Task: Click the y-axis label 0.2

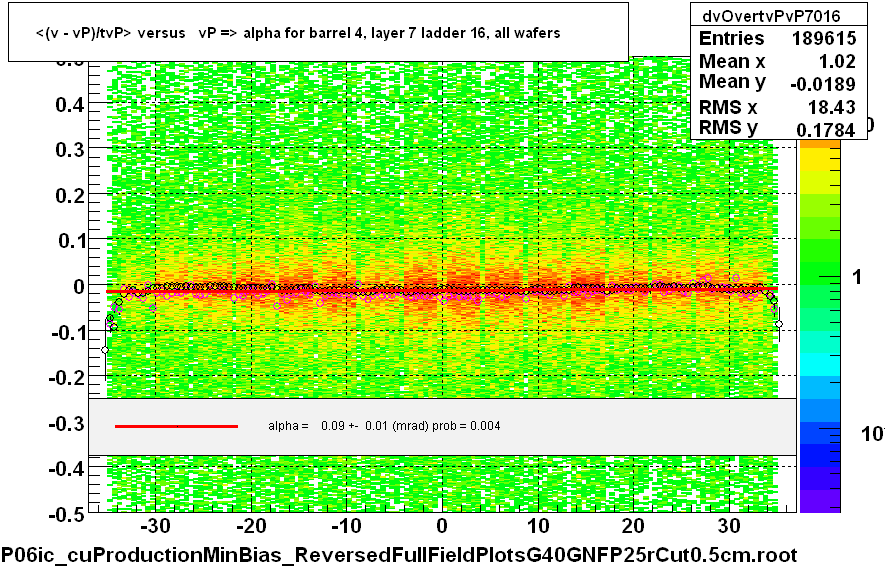Action: point(69,196)
